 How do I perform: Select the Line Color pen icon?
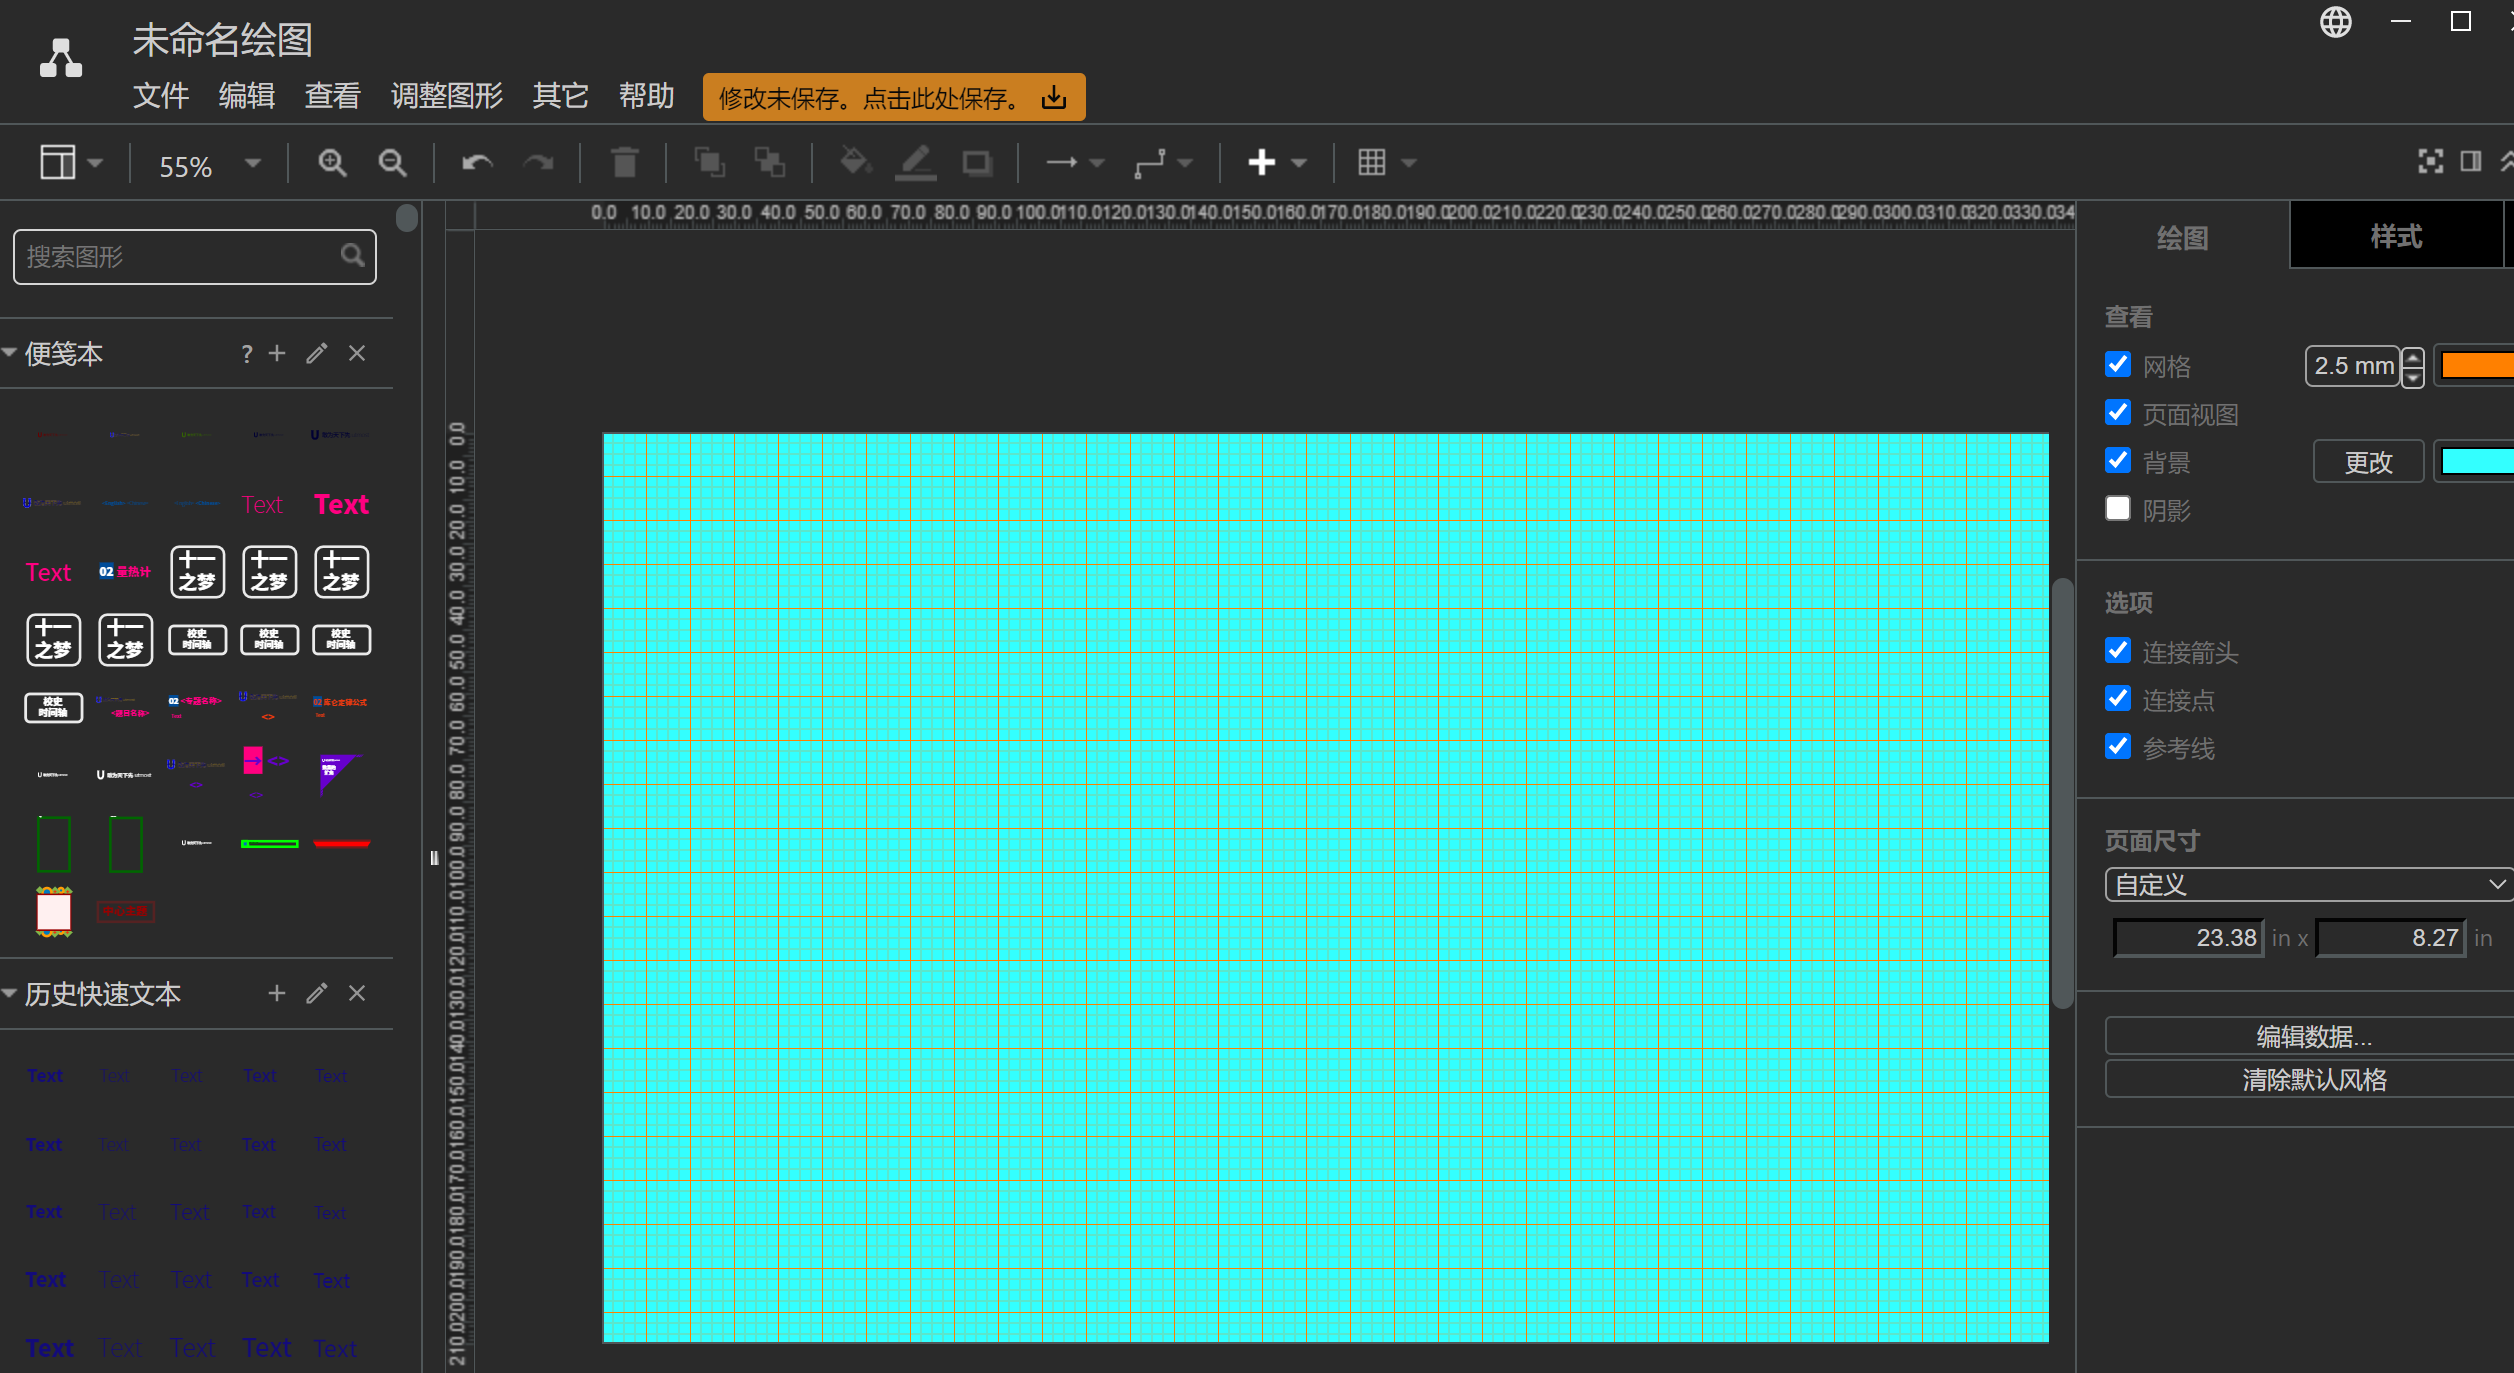click(915, 162)
